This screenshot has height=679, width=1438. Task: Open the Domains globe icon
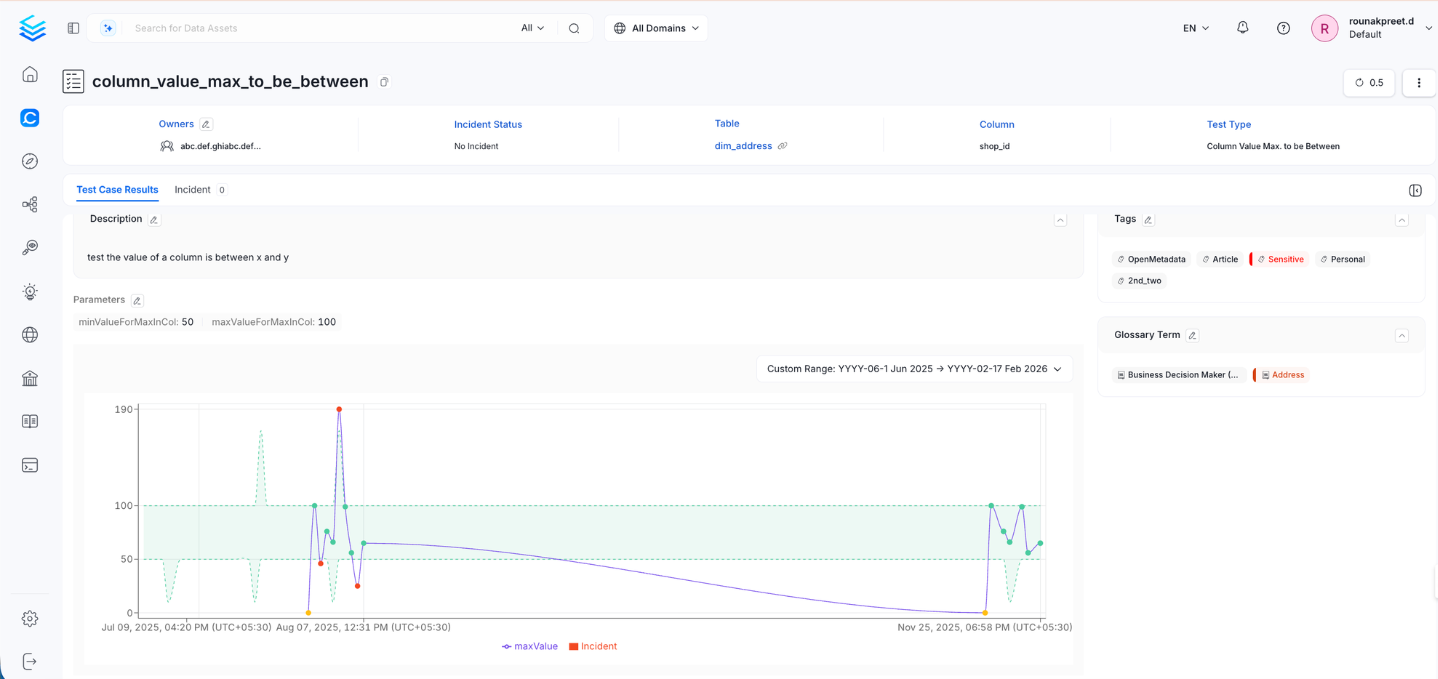pyautogui.click(x=30, y=334)
